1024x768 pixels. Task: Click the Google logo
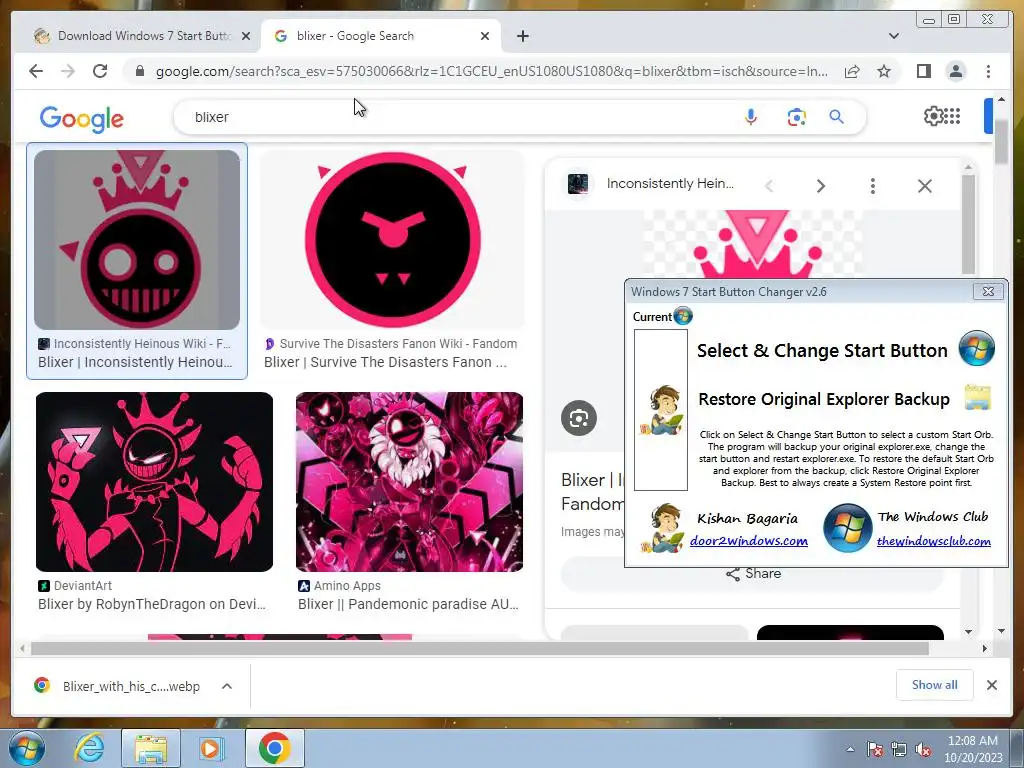[82, 119]
